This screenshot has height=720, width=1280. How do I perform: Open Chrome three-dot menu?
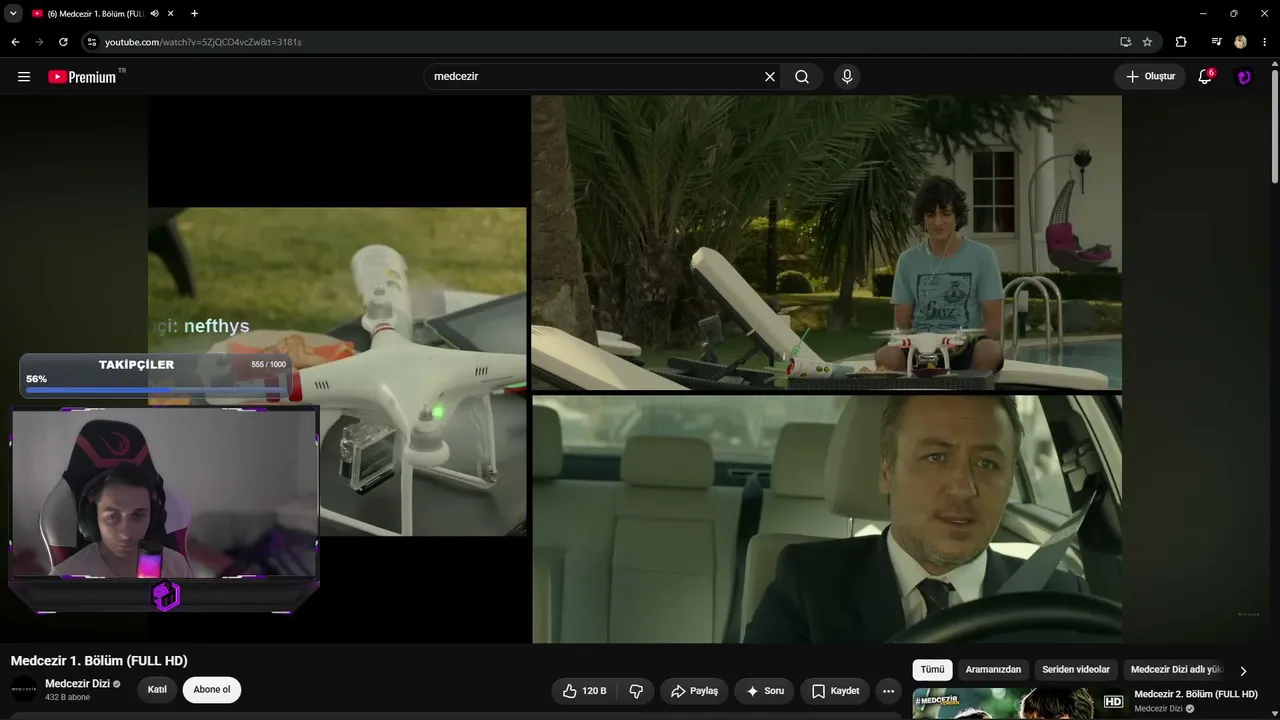(1265, 42)
